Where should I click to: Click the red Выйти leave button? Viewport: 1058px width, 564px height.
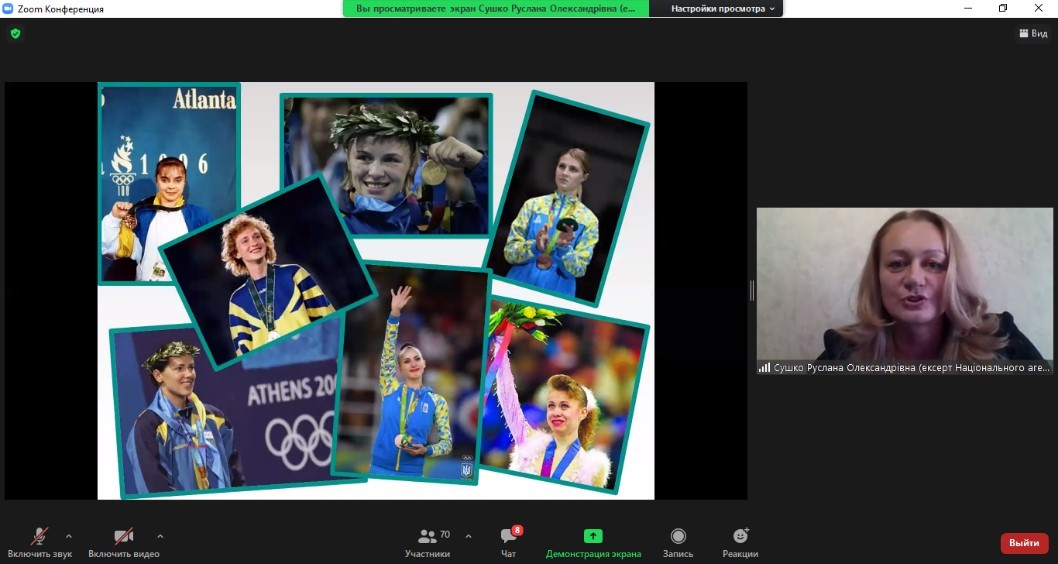(1024, 543)
